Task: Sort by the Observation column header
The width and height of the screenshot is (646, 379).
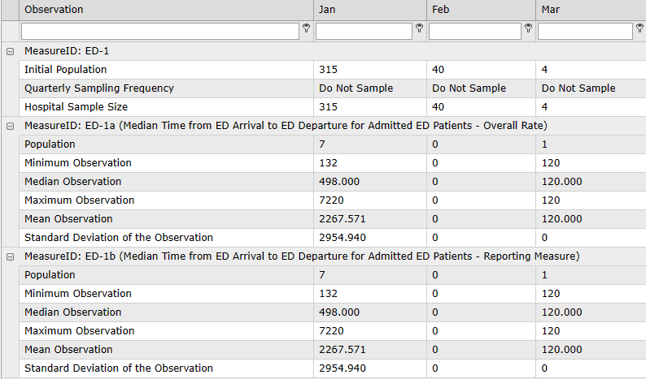Action: 166,9
